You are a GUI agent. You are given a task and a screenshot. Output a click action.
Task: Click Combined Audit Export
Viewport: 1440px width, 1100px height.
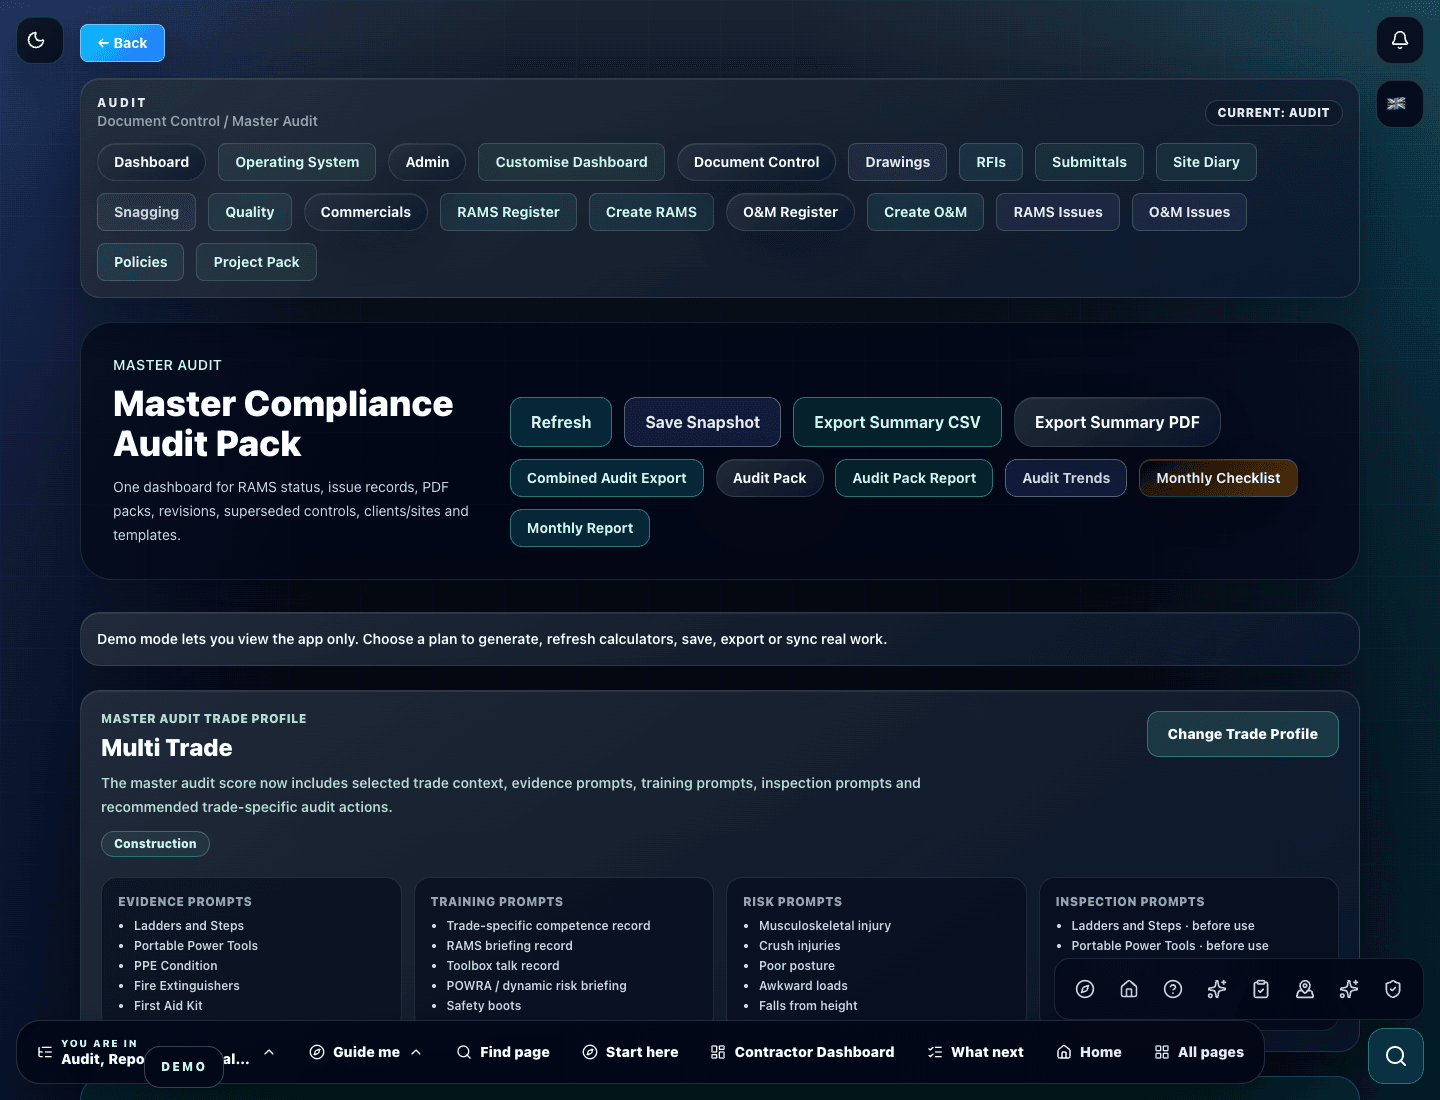(606, 478)
